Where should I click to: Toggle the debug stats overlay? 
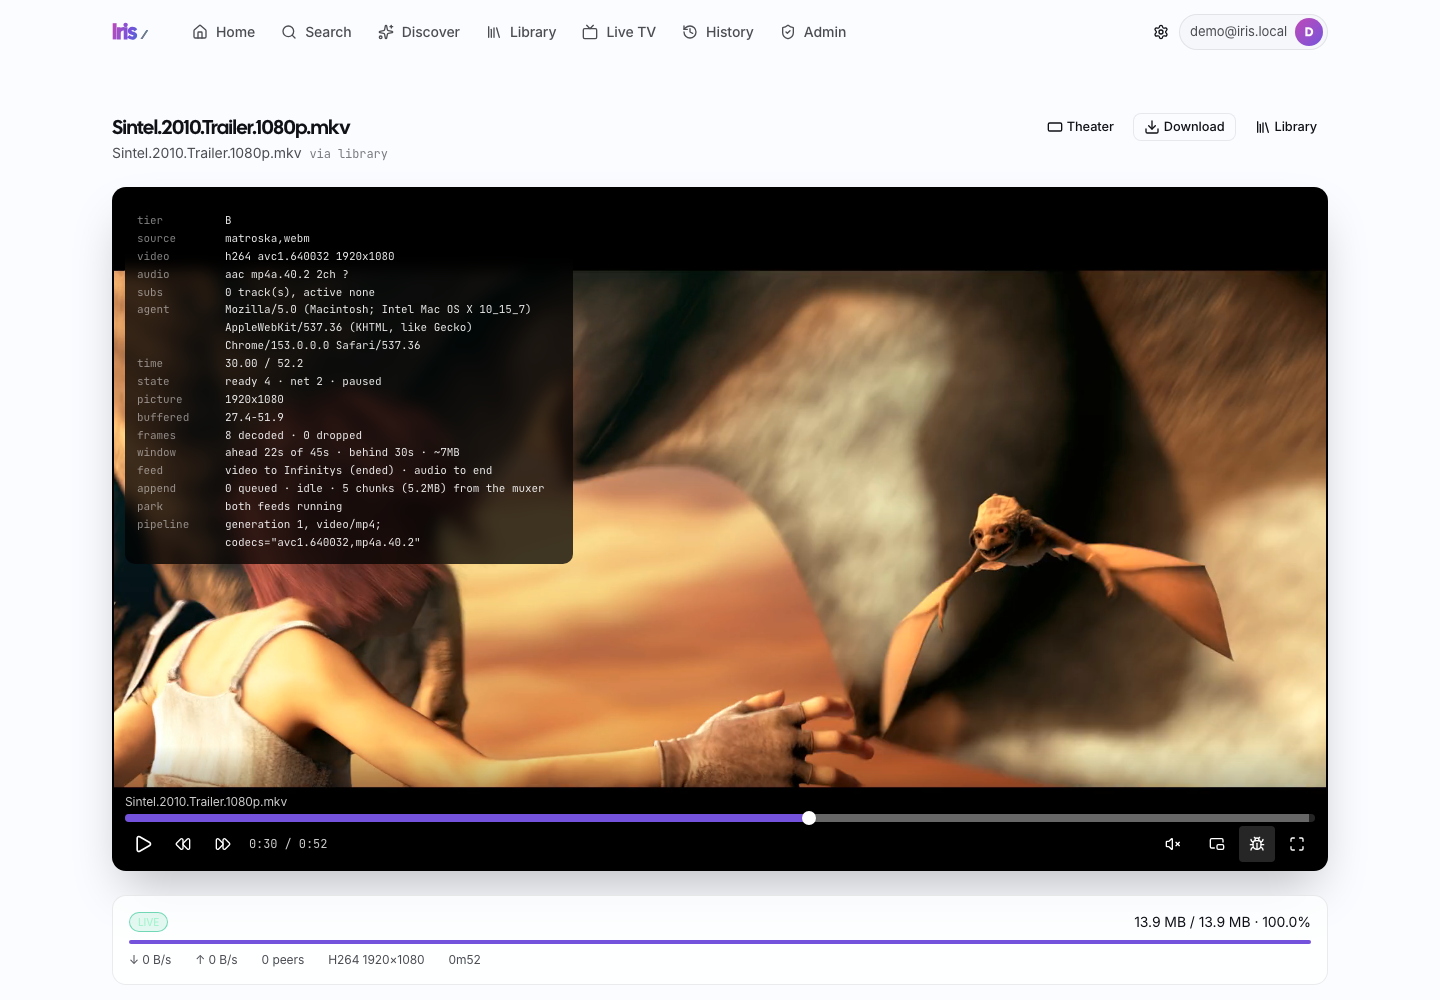1257,844
